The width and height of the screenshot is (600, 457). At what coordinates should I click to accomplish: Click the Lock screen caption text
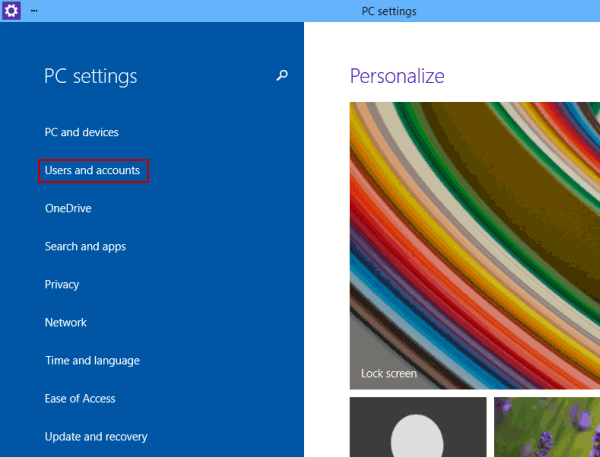pos(389,374)
